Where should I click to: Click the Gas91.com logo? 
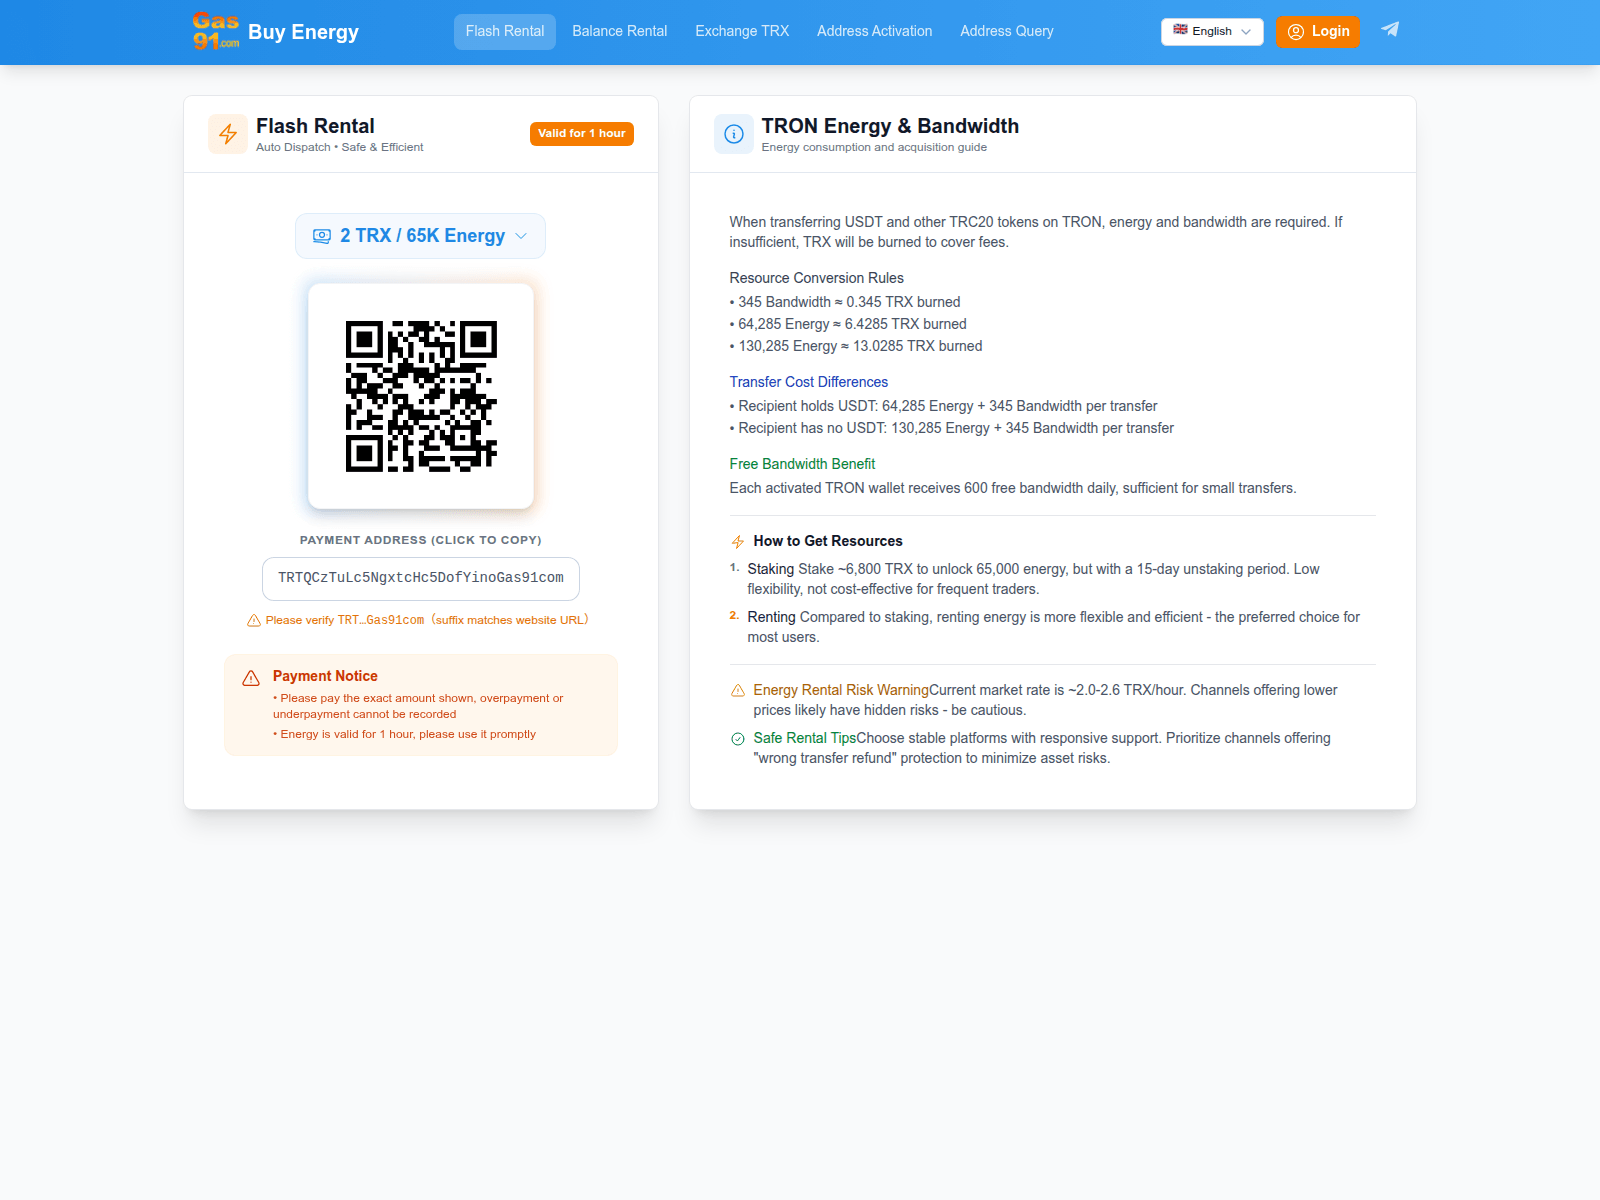216,31
